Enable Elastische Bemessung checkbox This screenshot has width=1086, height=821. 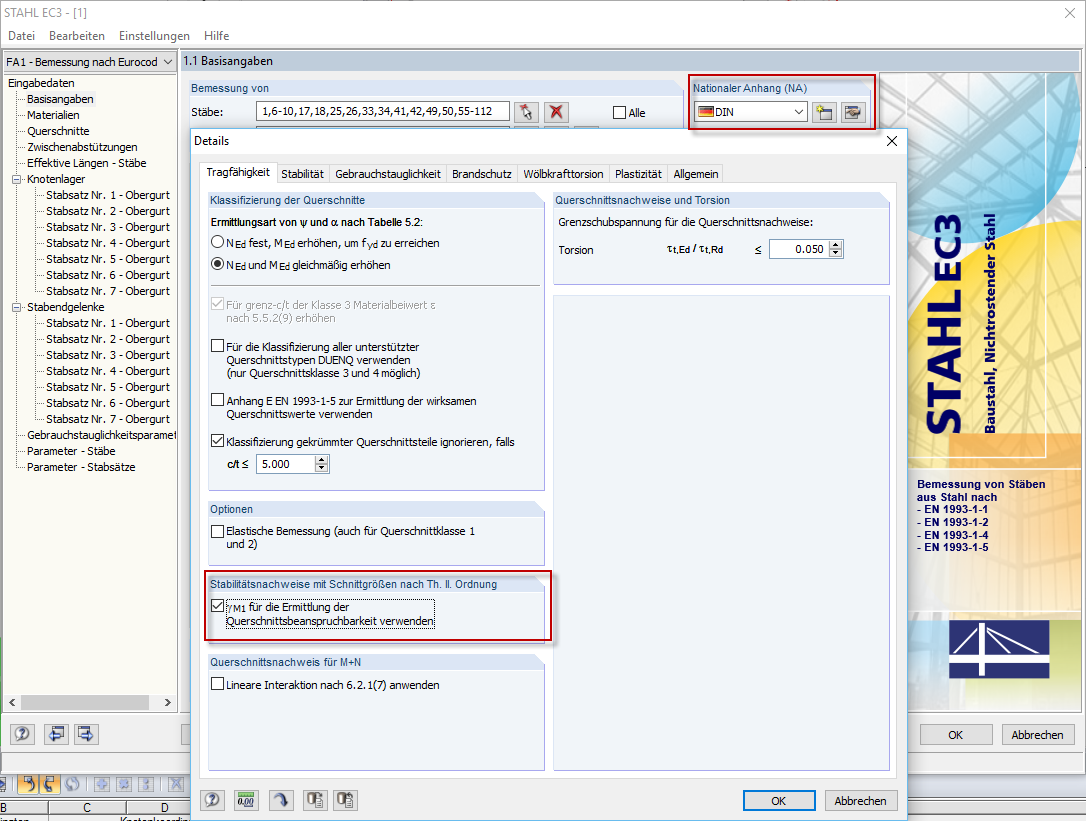click(217, 531)
